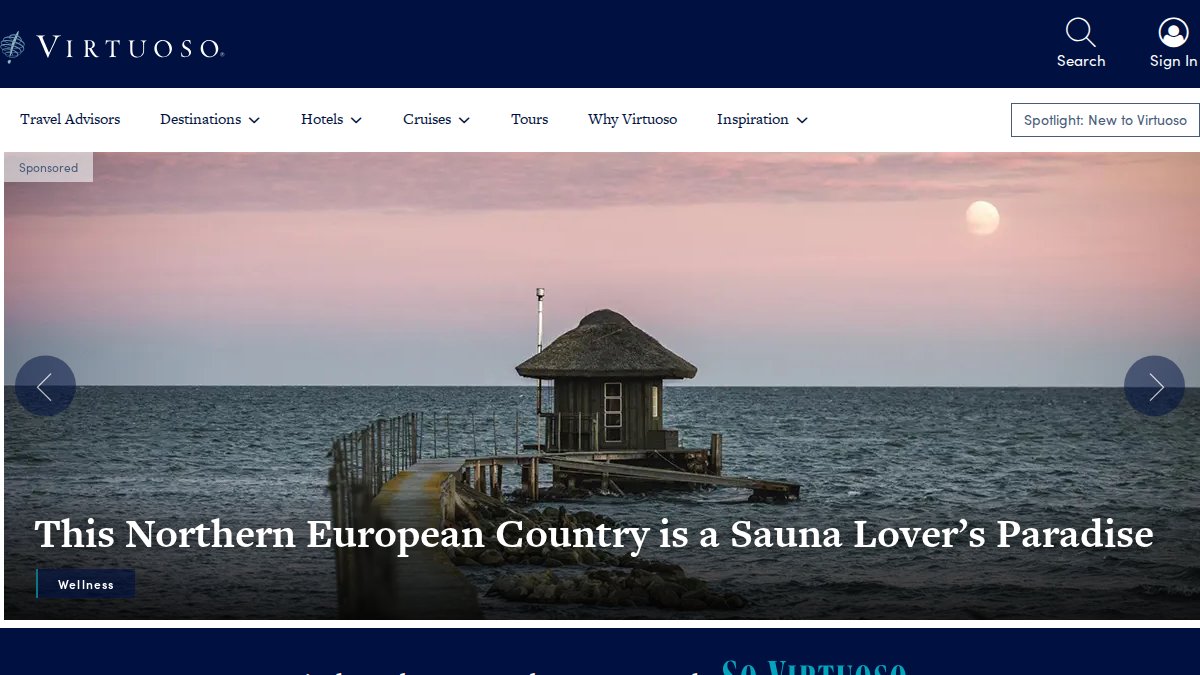Expand the Cruises menu

[437, 119]
